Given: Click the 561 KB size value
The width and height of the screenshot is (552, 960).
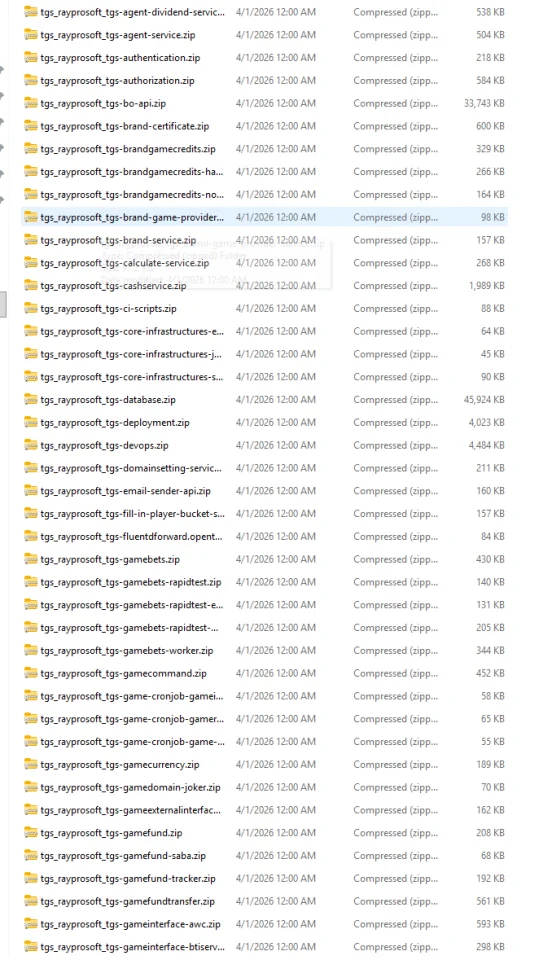Looking at the screenshot, I should point(490,901).
